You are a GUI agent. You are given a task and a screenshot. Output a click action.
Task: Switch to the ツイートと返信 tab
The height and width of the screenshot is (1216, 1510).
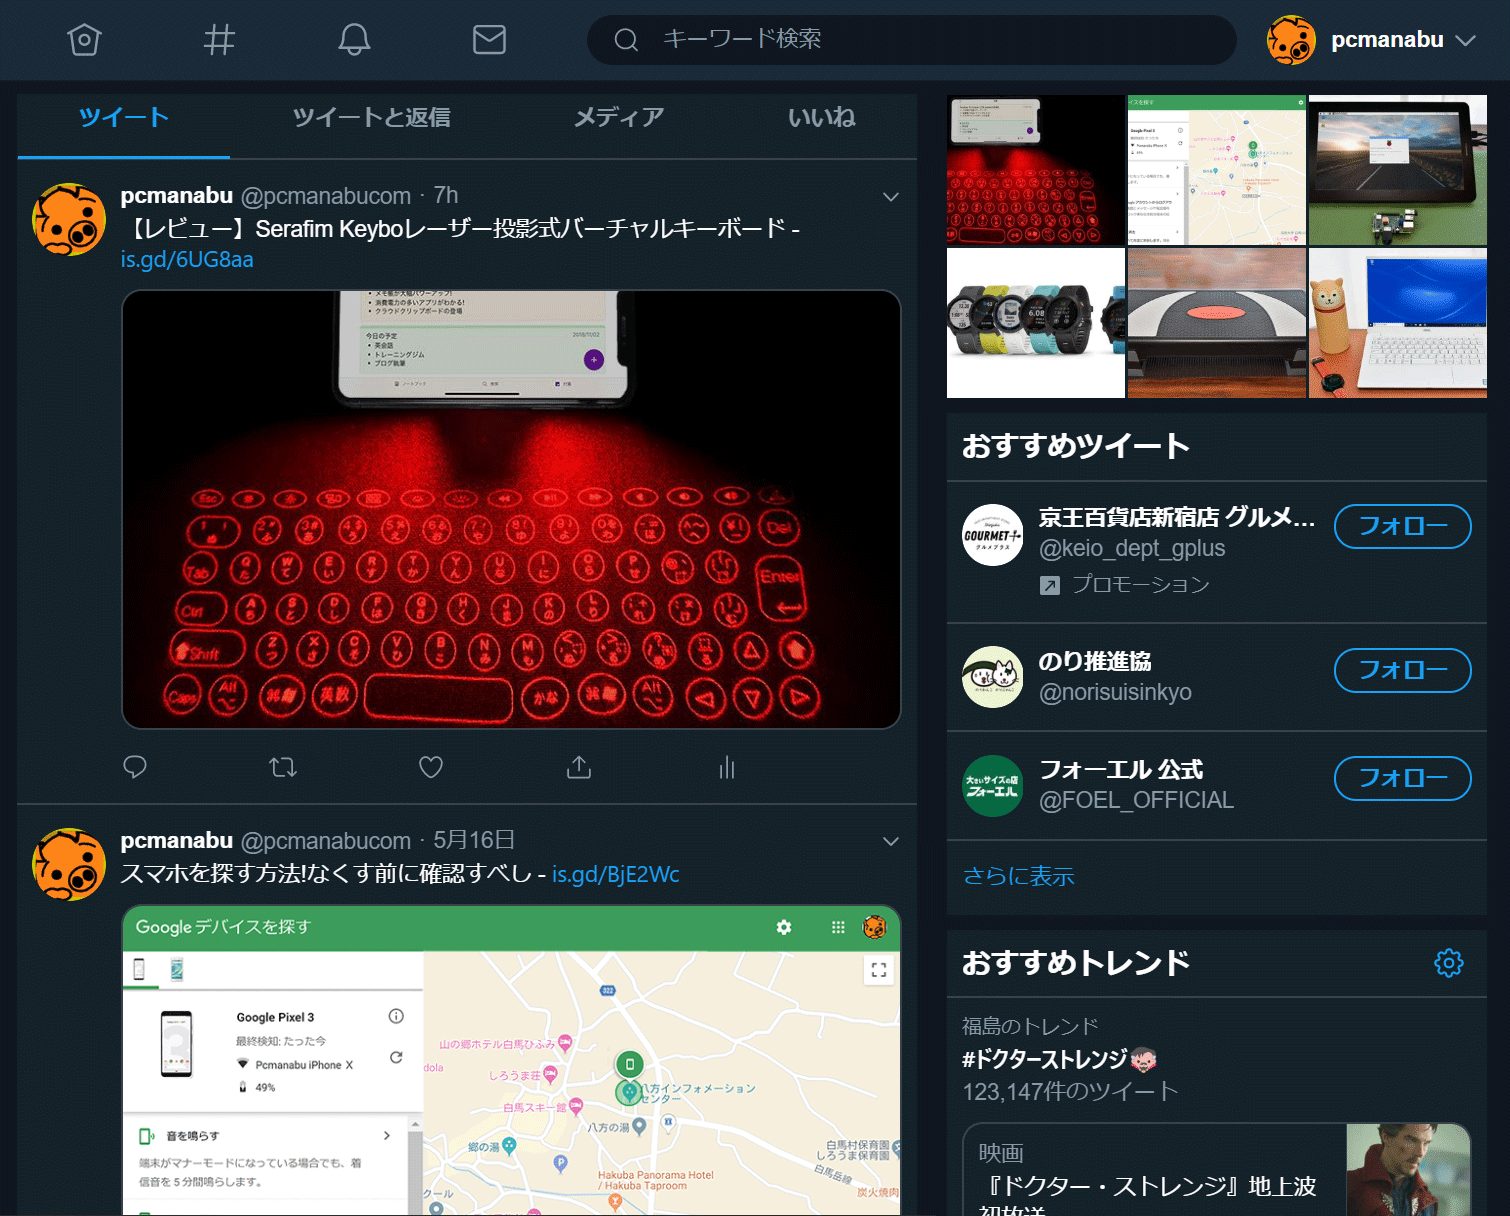pyautogui.click(x=372, y=118)
